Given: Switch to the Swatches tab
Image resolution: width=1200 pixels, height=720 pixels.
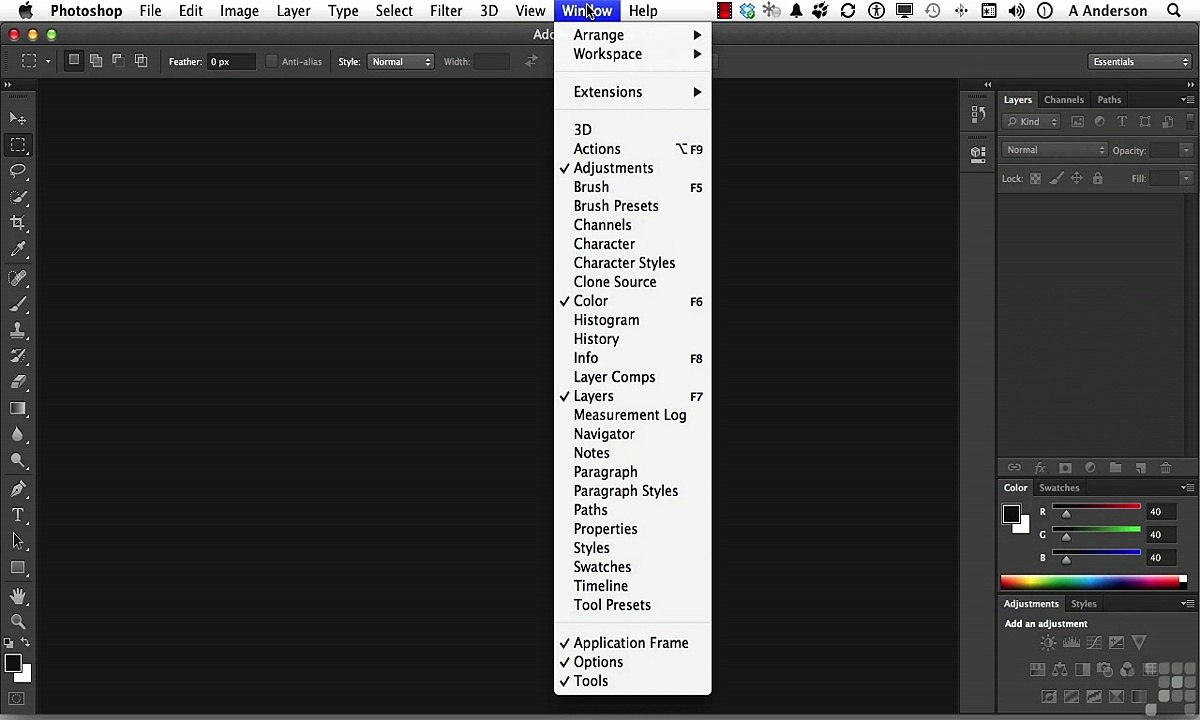Looking at the screenshot, I should (x=1059, y=488).
